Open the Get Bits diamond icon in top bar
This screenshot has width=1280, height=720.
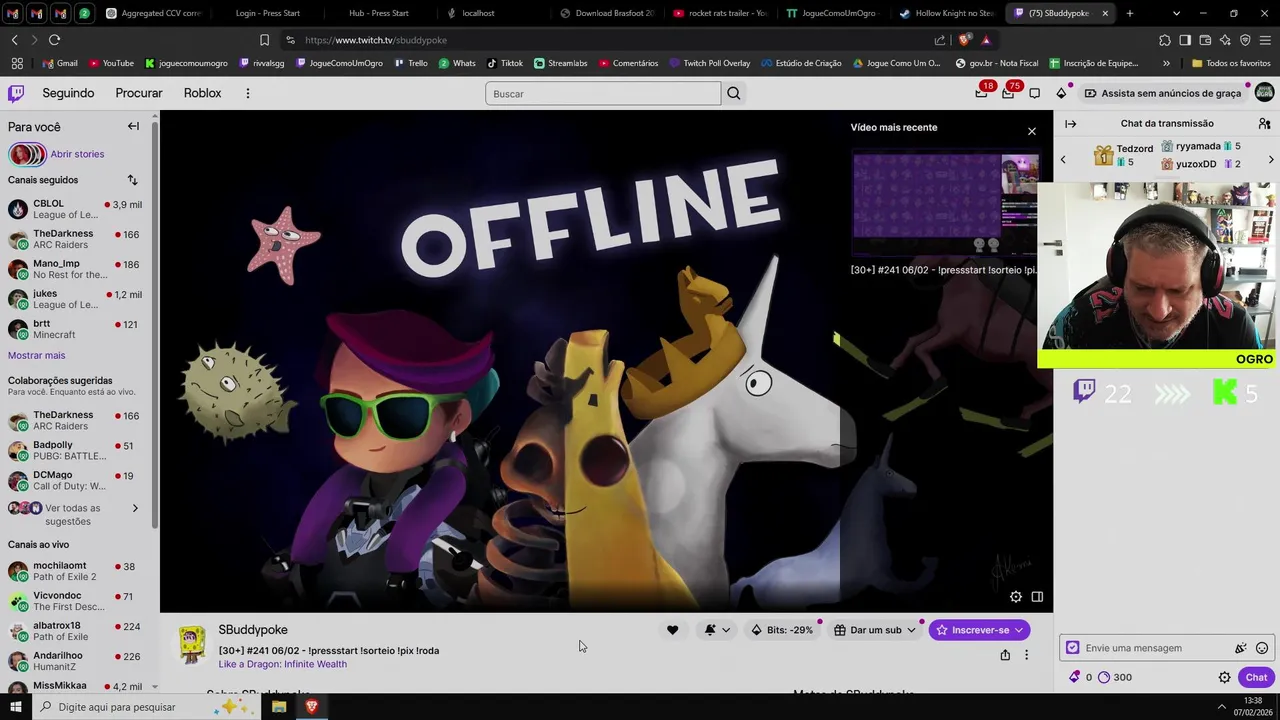[1061, 93]
